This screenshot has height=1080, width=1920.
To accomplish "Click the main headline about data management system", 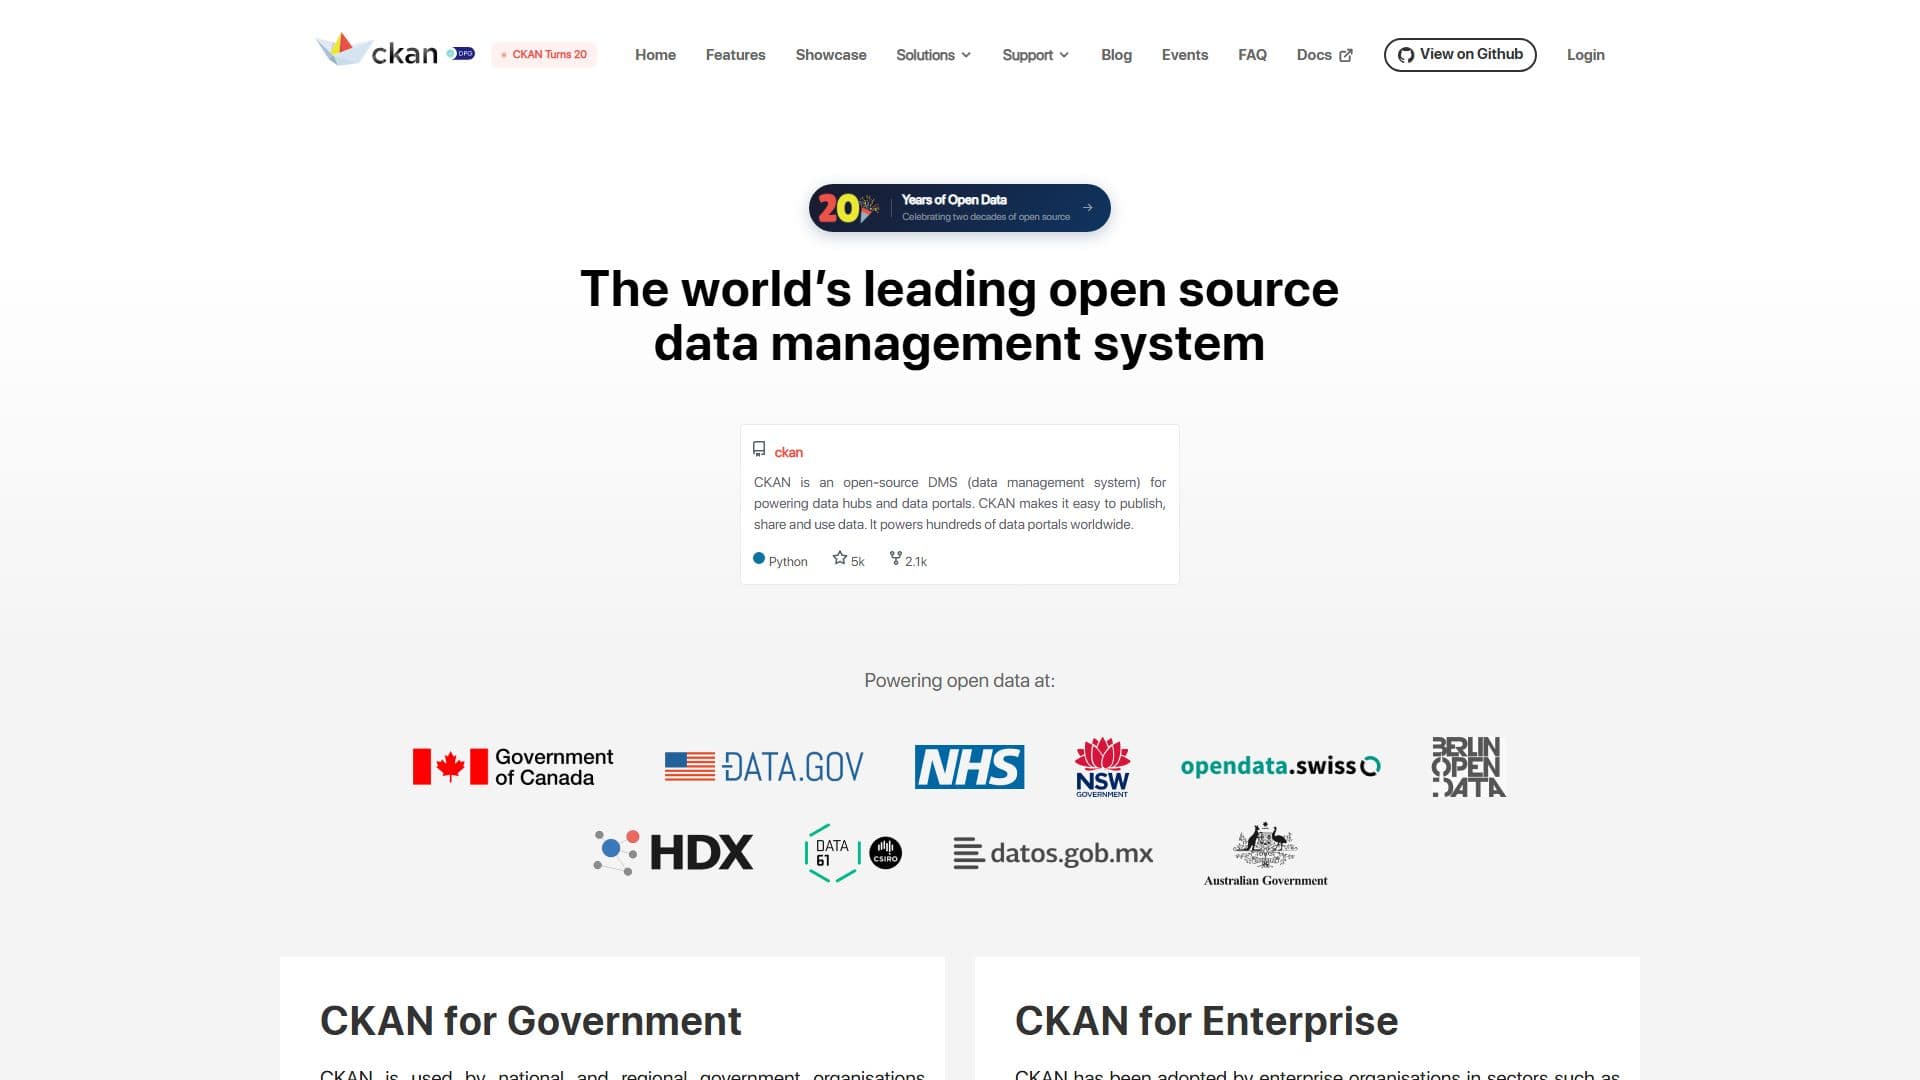I will 959,316.
